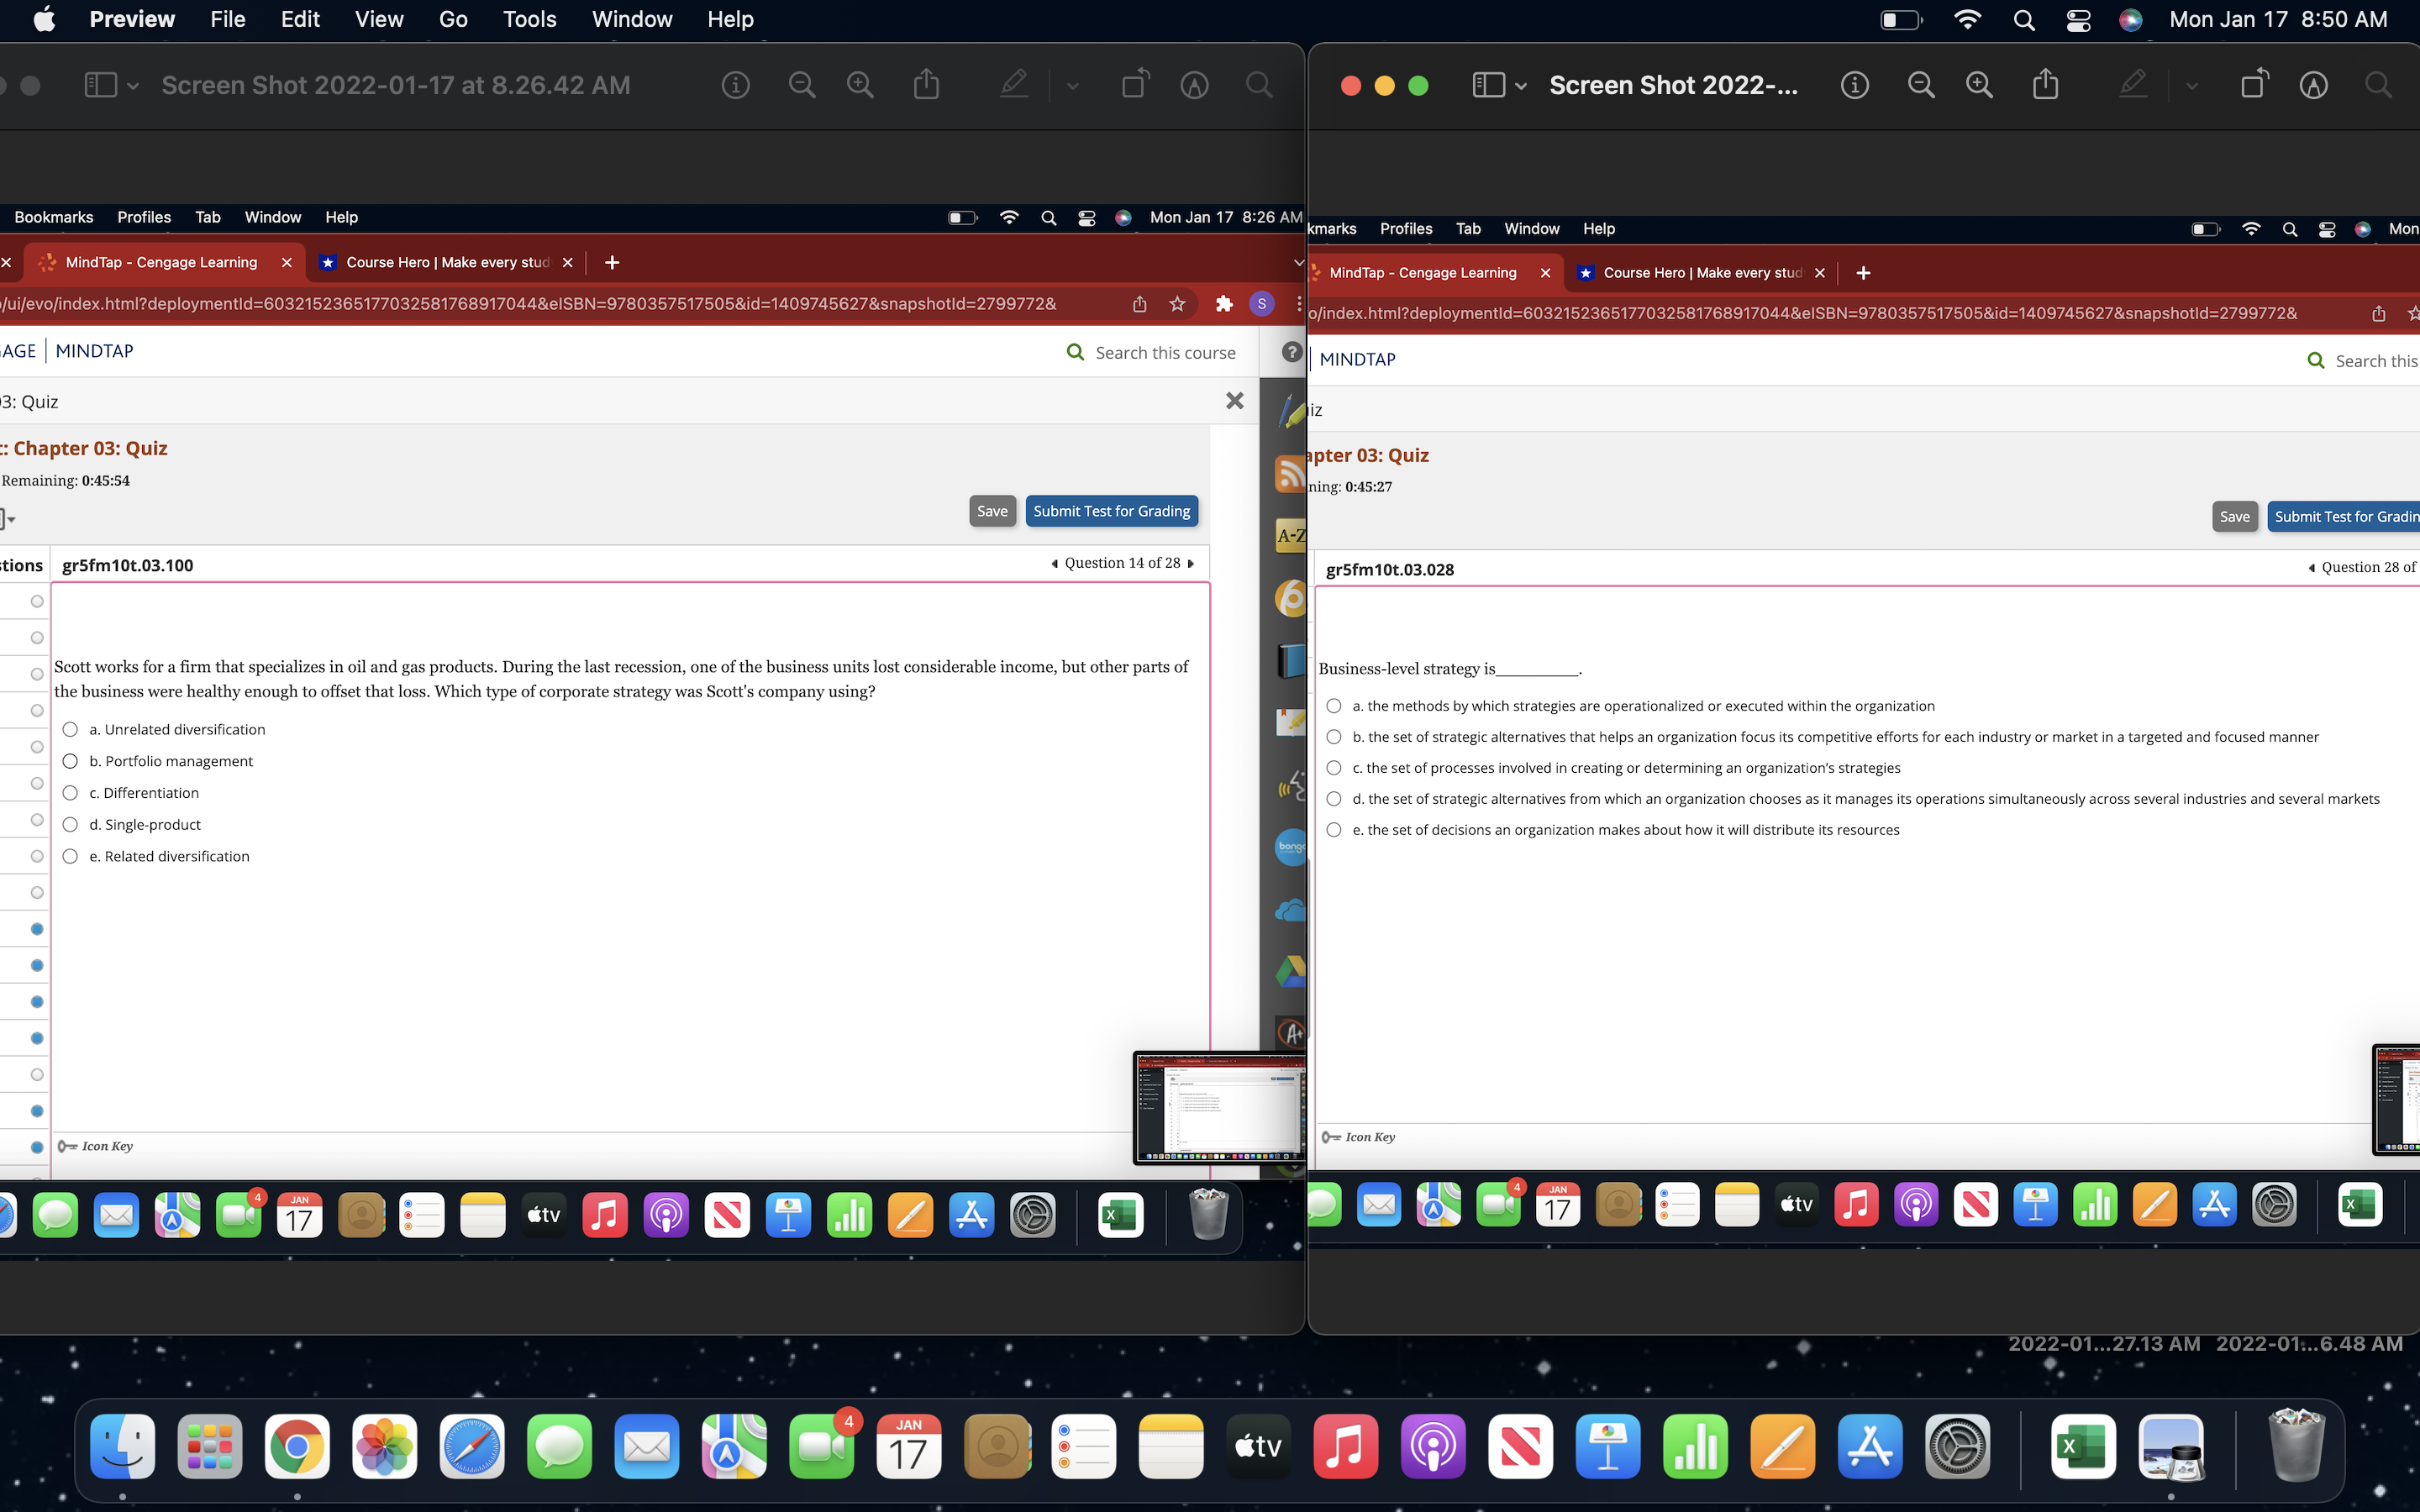
Task: Select option c about processes for creating strategies
Action: click(x=1335, y=767)
